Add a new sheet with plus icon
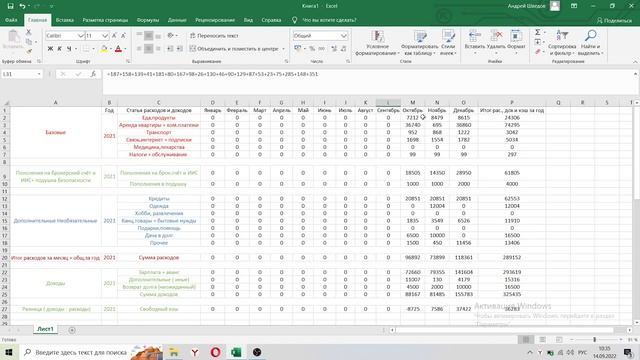This screenshot has height=360, width=640. pos(72,330)
